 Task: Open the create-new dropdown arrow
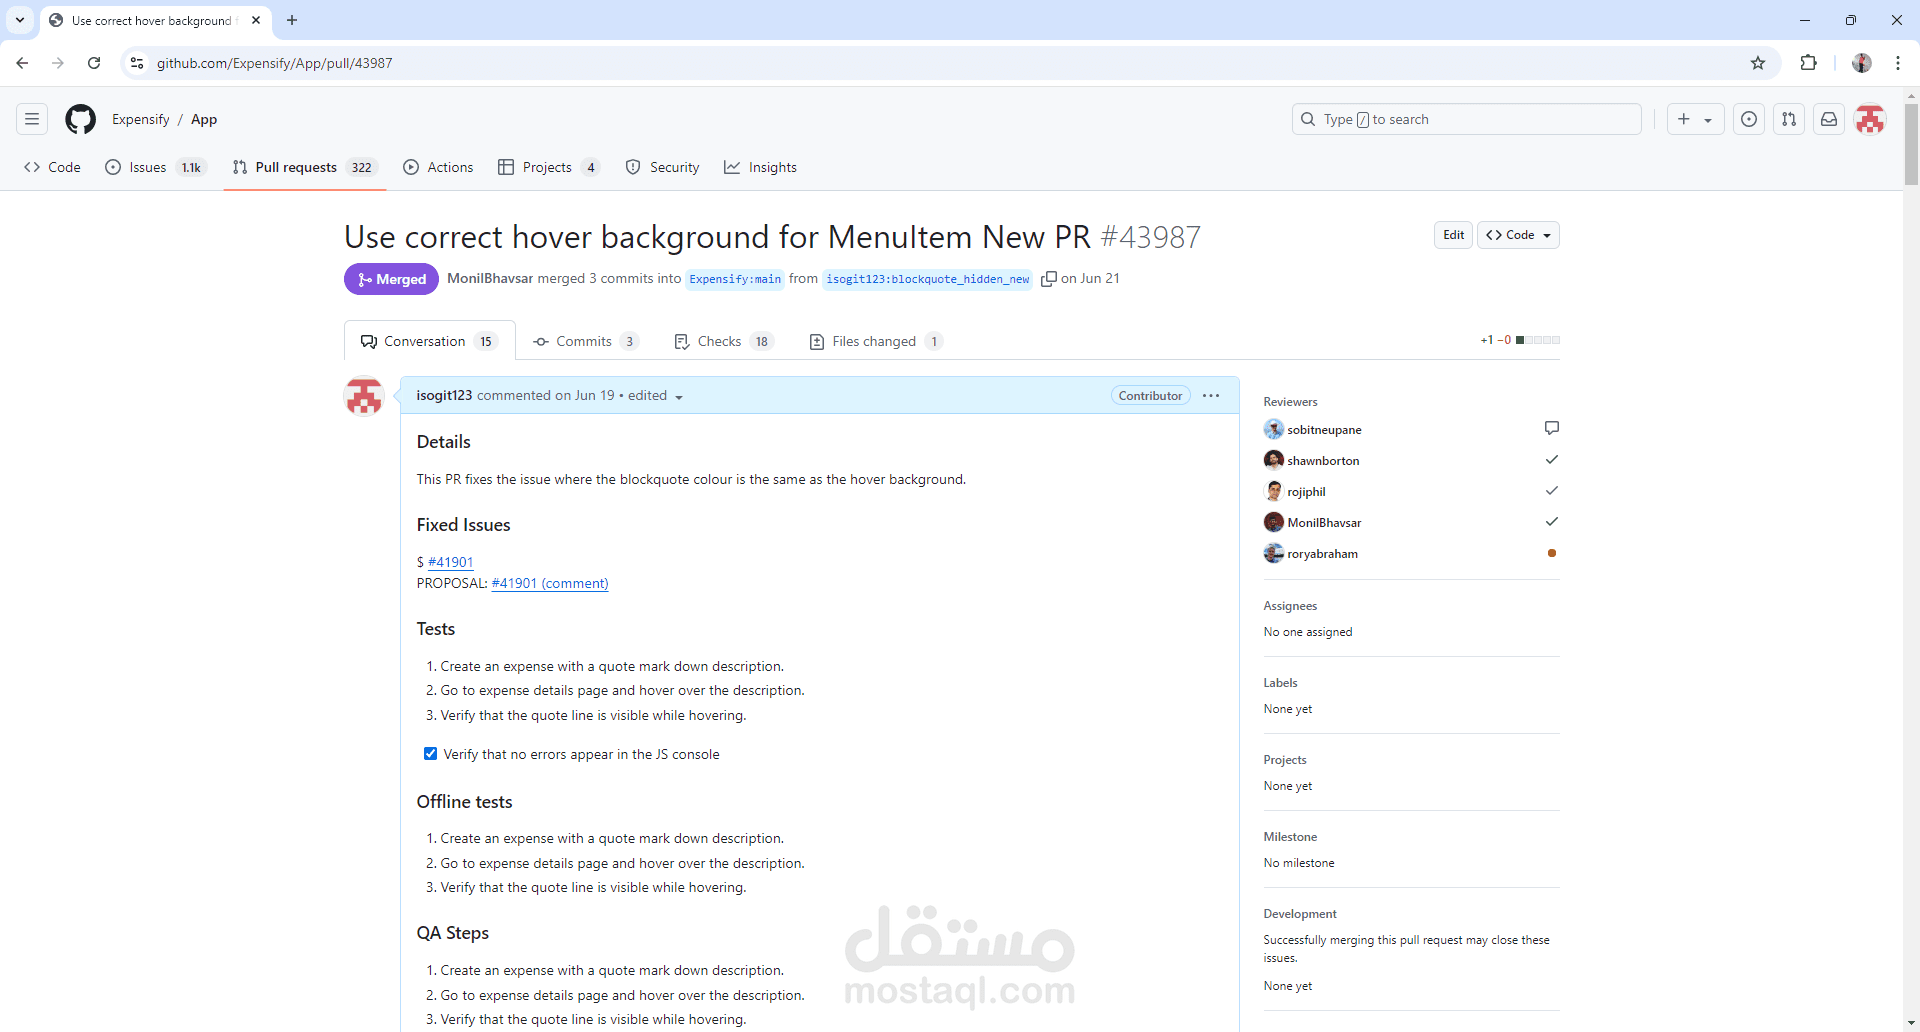click(x=1708, y=120)
